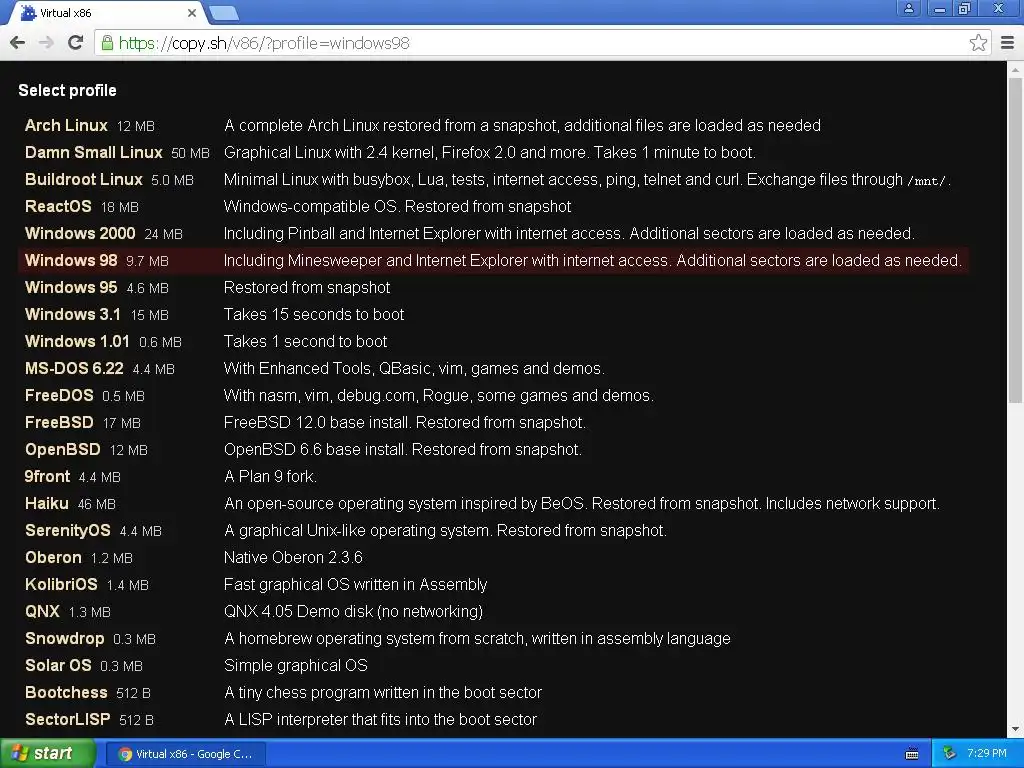Select the KolibriOS profile
Image resolution: width=1024 pixels, height=768 pixels.
click(x=61, y=584)
